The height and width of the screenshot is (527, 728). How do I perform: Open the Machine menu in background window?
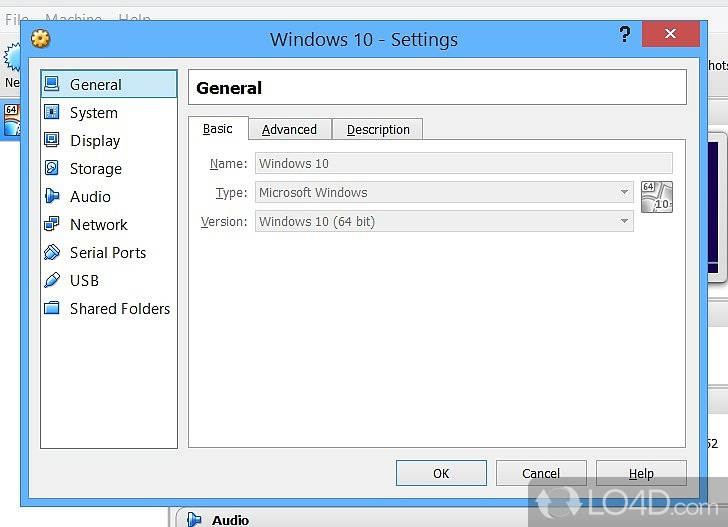73,19
